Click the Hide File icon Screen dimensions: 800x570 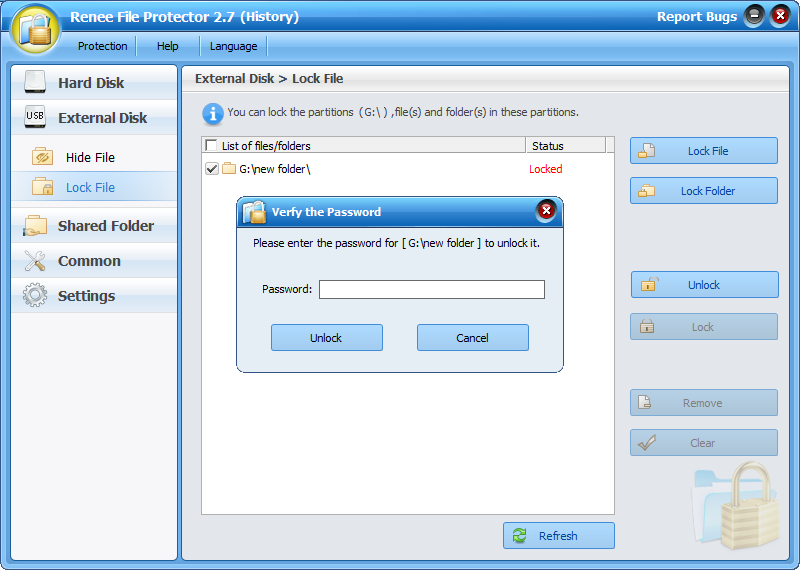pyautogui.click(x=43, y=157)
